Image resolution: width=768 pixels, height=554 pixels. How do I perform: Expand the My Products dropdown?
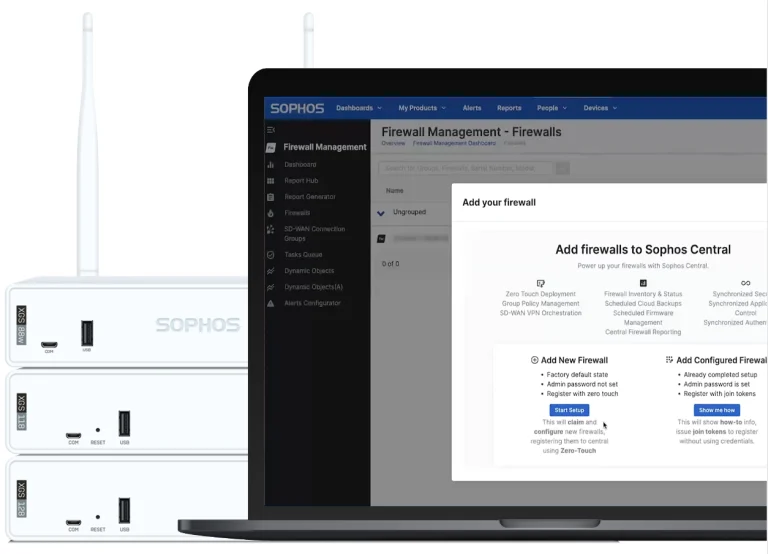pyautogui.click(x=422, y=108)
